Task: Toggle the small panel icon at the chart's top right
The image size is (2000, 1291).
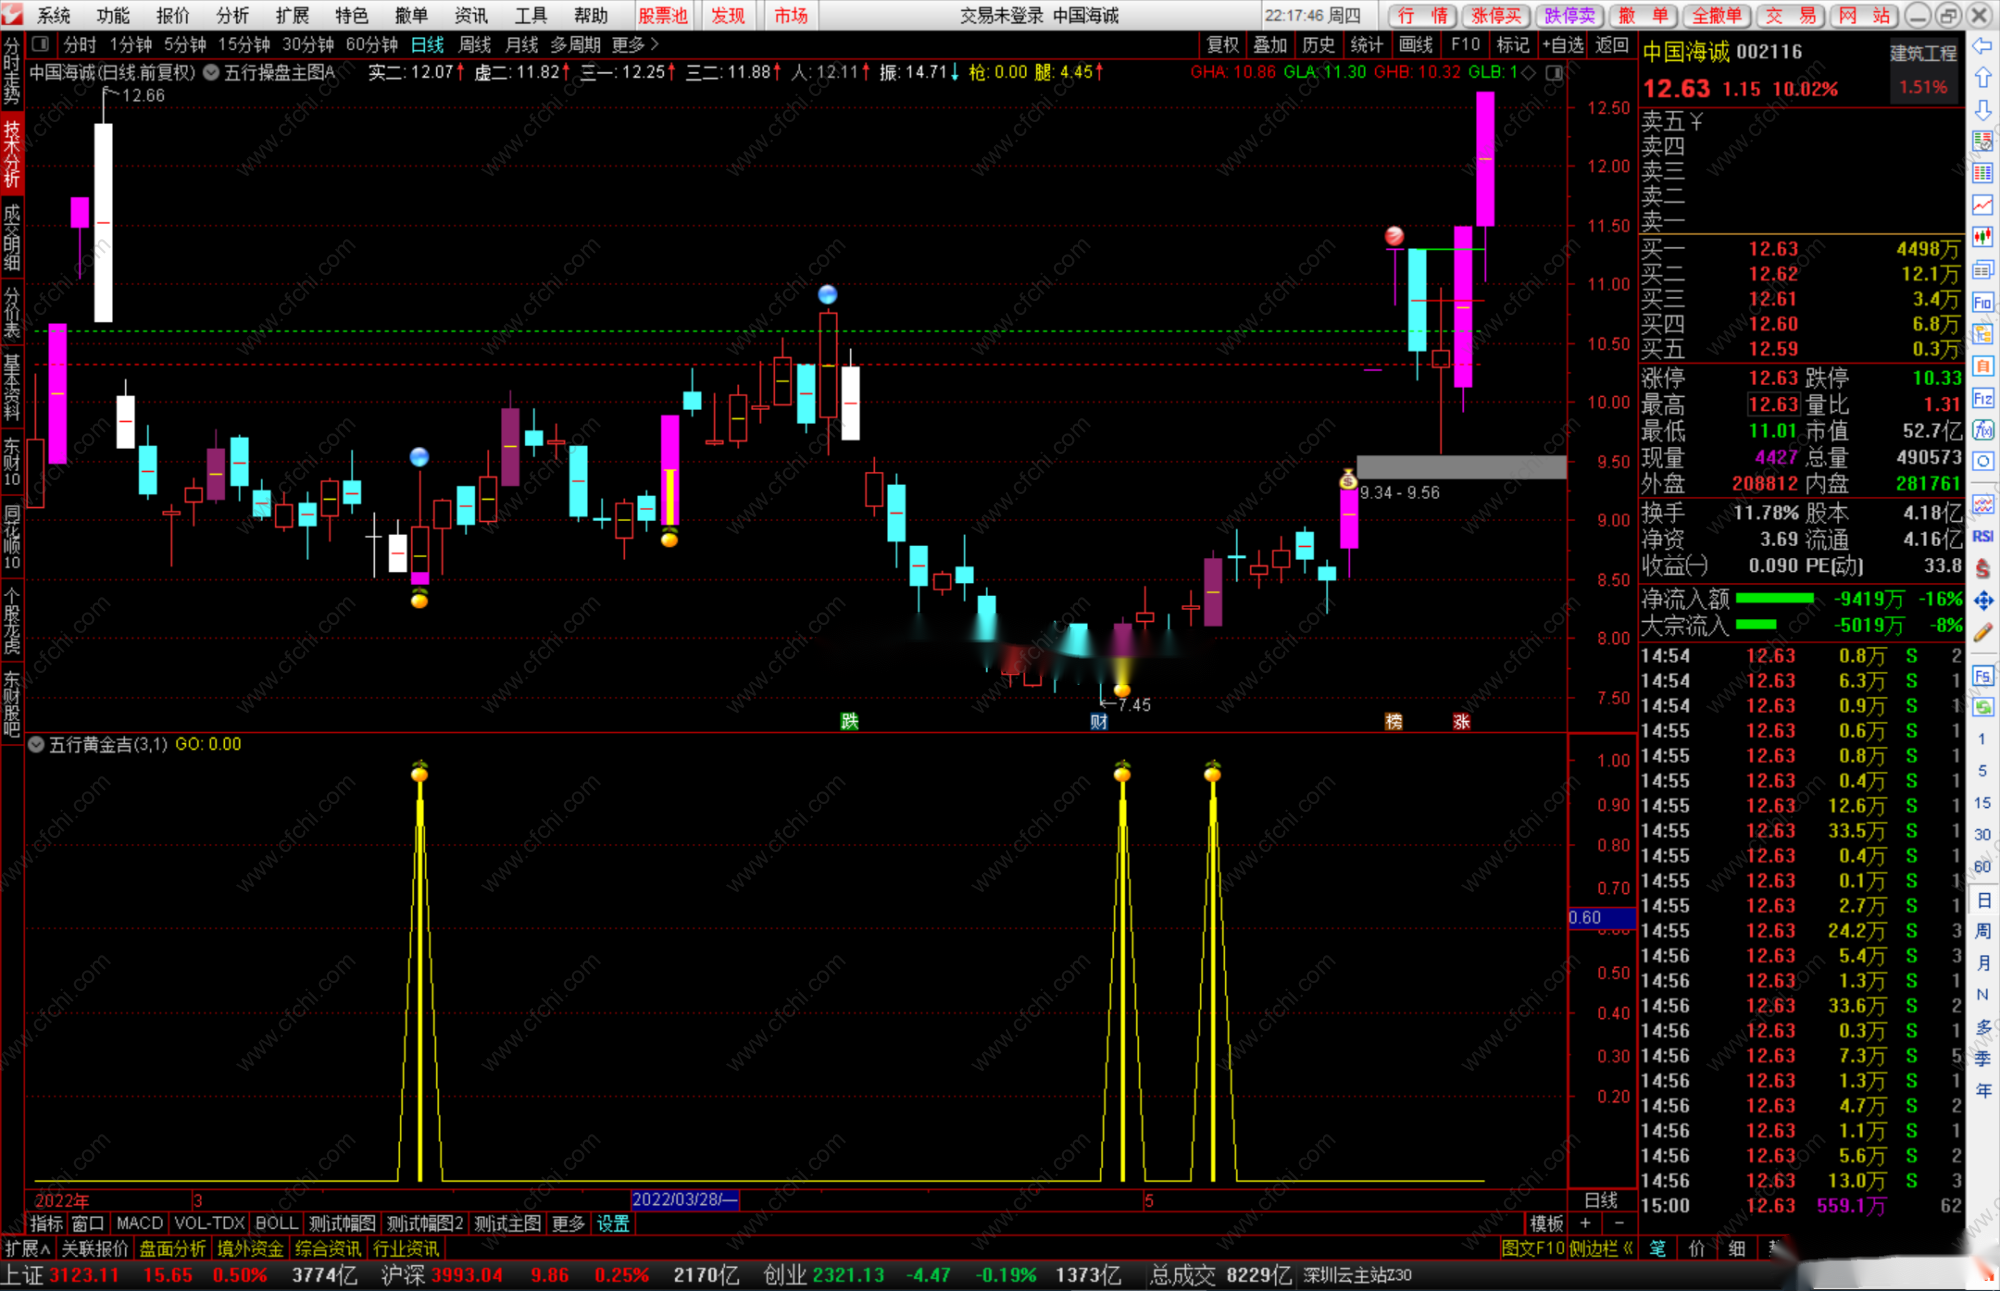Action: (1553, 72)
